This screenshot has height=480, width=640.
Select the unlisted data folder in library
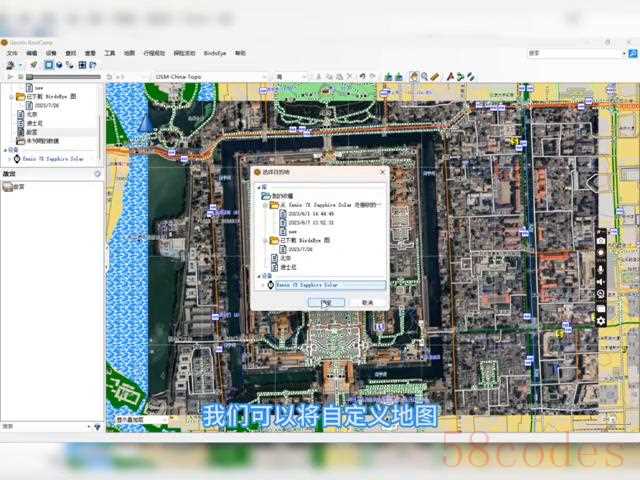[38, 141]
